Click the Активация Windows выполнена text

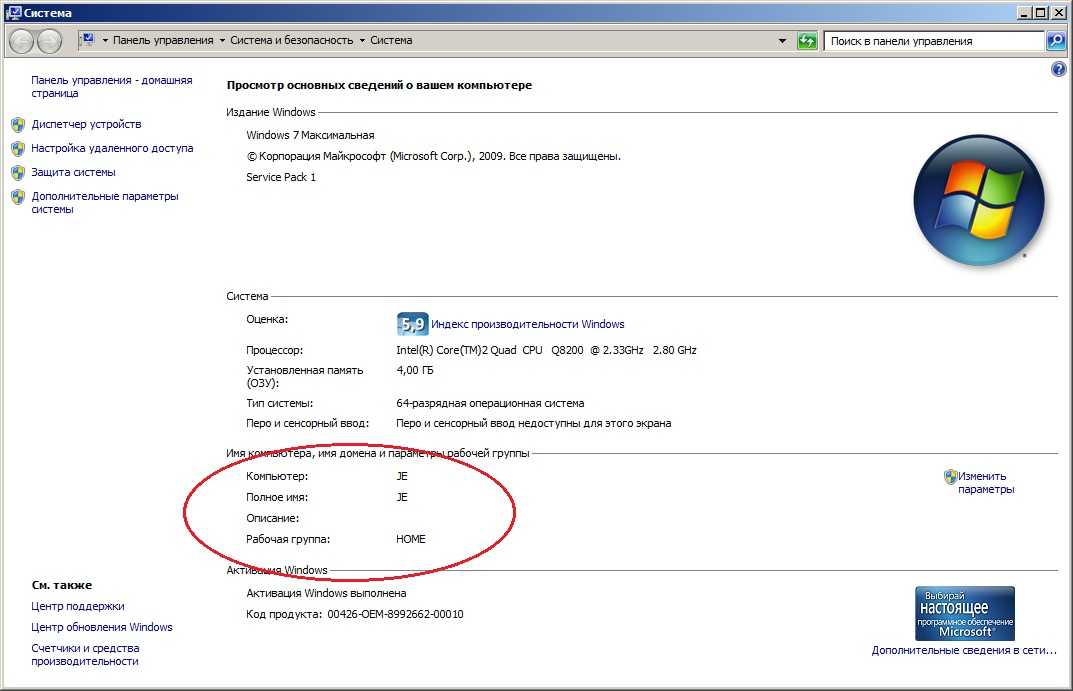[x=326, y=592]
